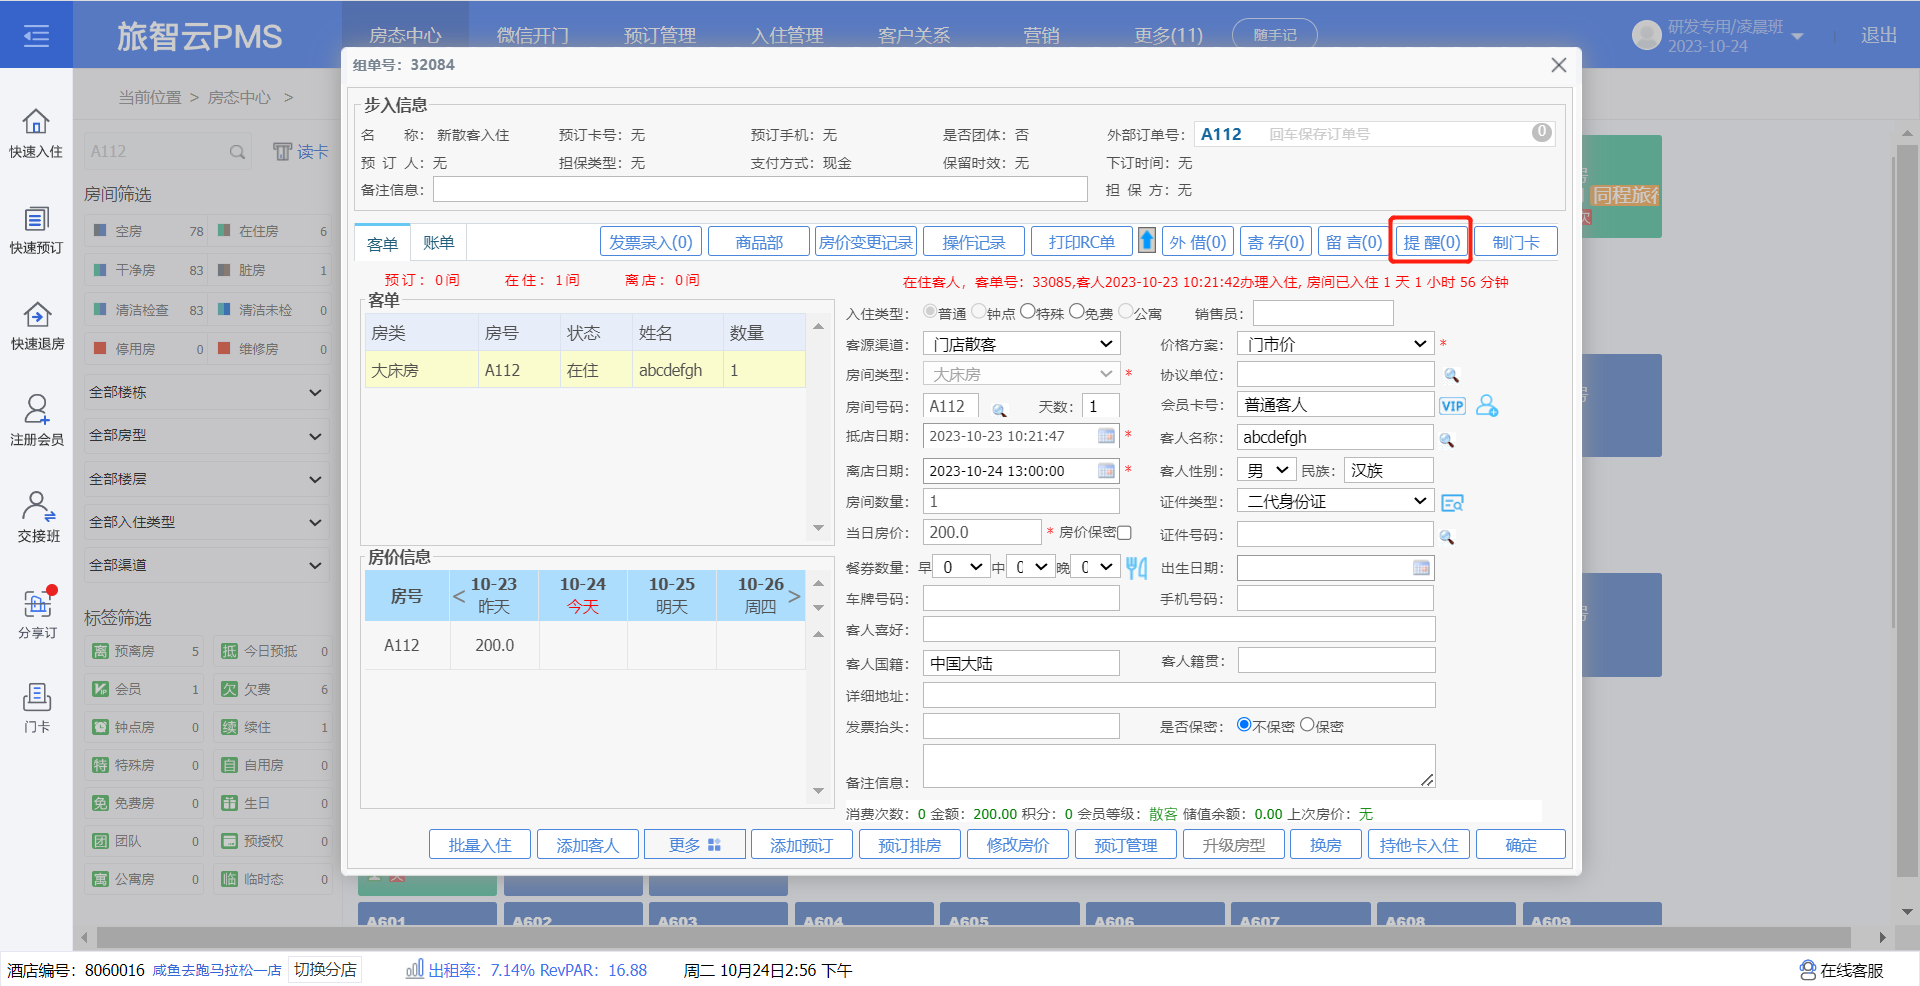Click the 车牌号码 input field
The height and width of the screenshot is (986, 1920).
(1021, 599)
